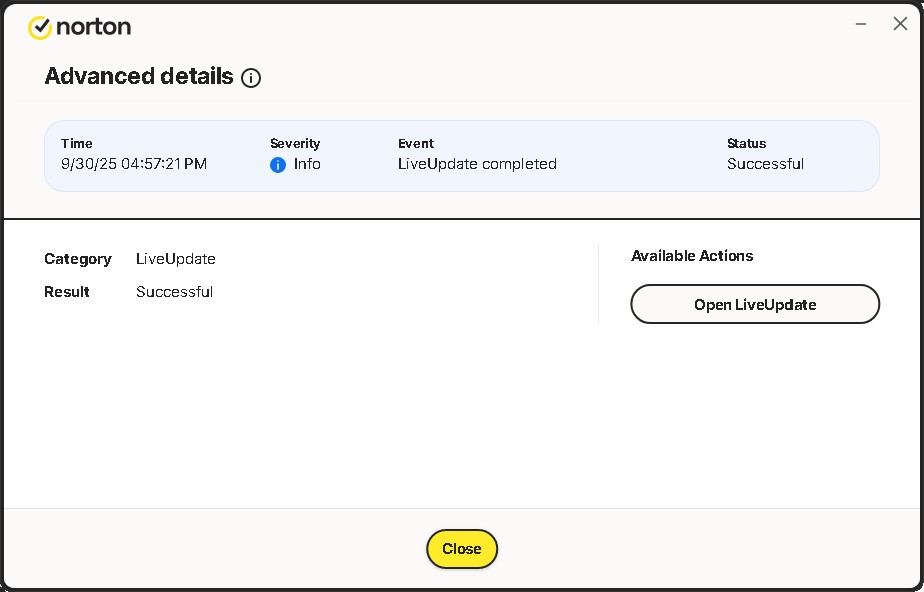The width and height of the screenshot is (924, 592).
Task: Click the info icon beside Advanced details
Action: point(251,78)
